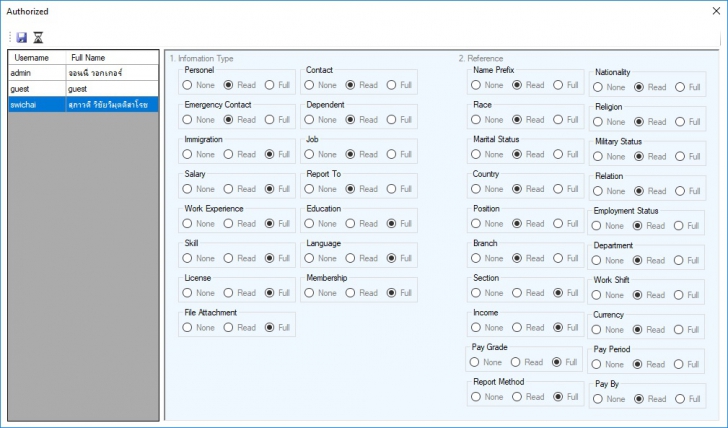Image resolution: width=728 pixels, height=428 pixels.
Task: Set Religion to Full
Action: tap(689, 122)
